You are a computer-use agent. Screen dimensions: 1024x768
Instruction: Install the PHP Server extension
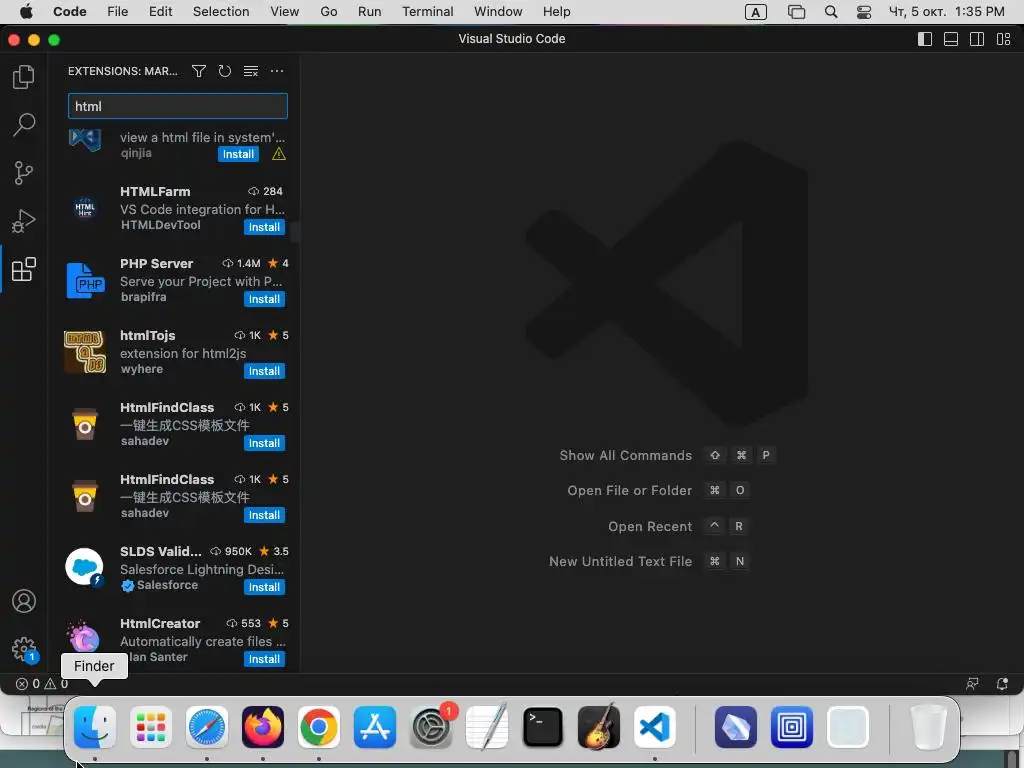point(264,299)
